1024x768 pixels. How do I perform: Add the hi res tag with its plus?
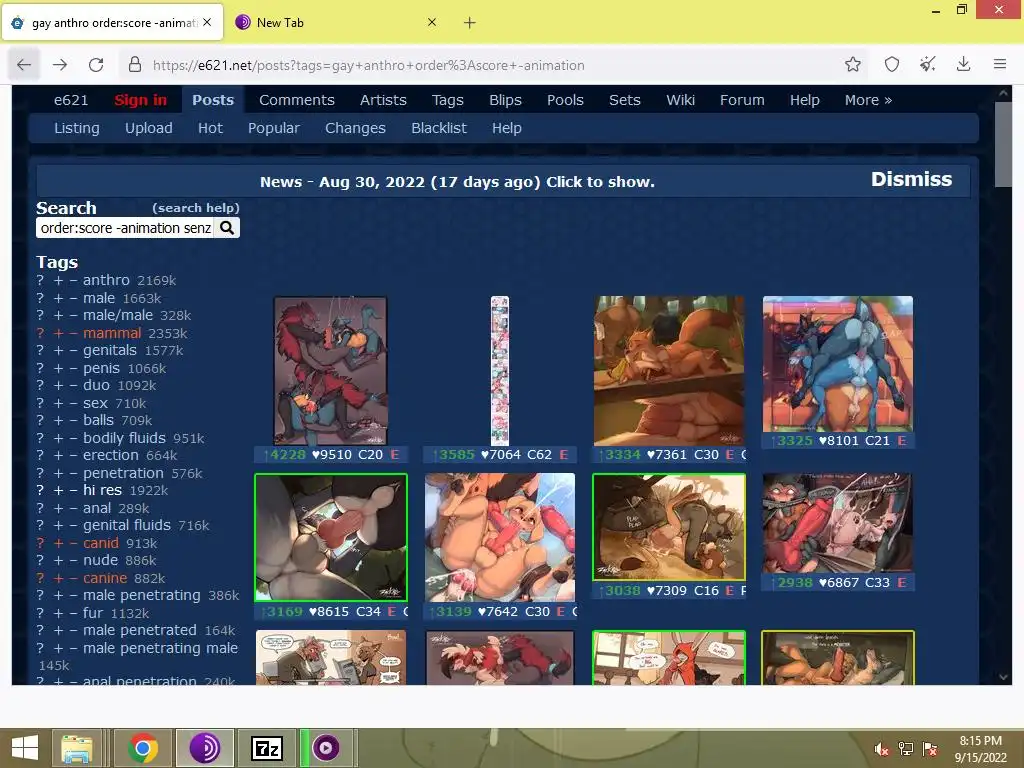pos(58,490)
